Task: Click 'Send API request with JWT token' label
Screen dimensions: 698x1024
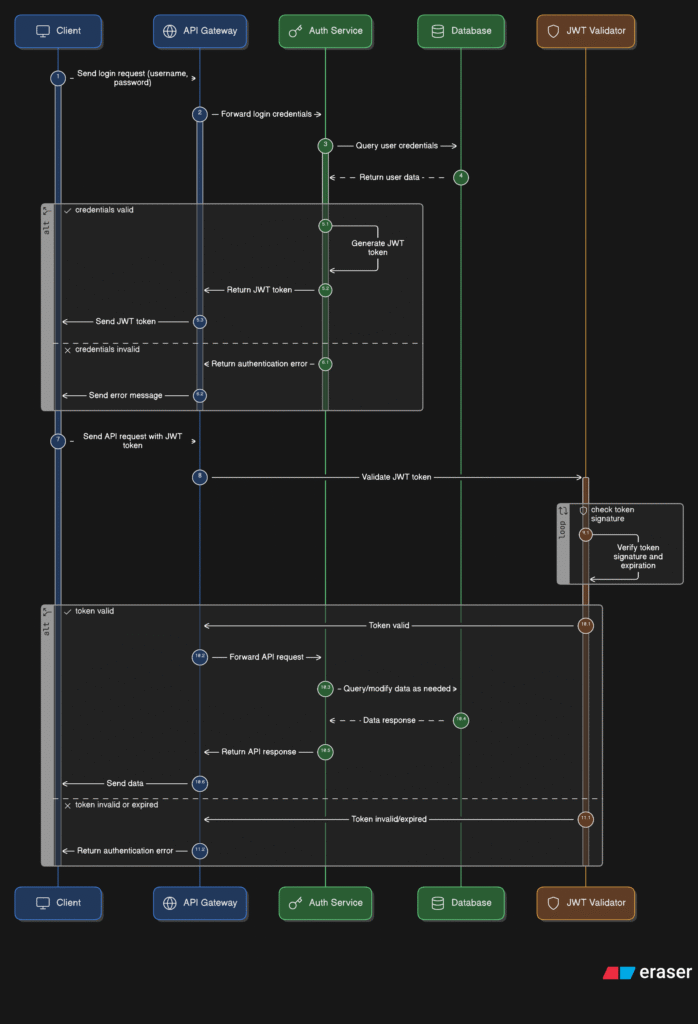Action: [133, 441]
